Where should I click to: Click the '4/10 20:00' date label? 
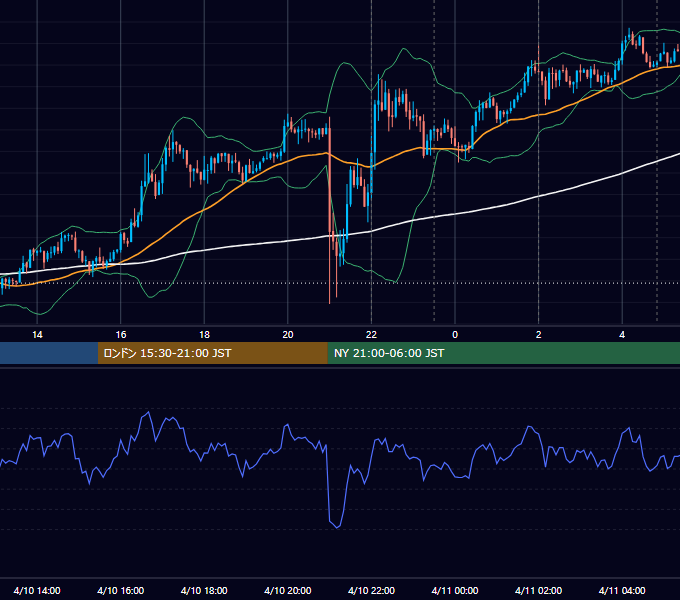coord(288,590)
